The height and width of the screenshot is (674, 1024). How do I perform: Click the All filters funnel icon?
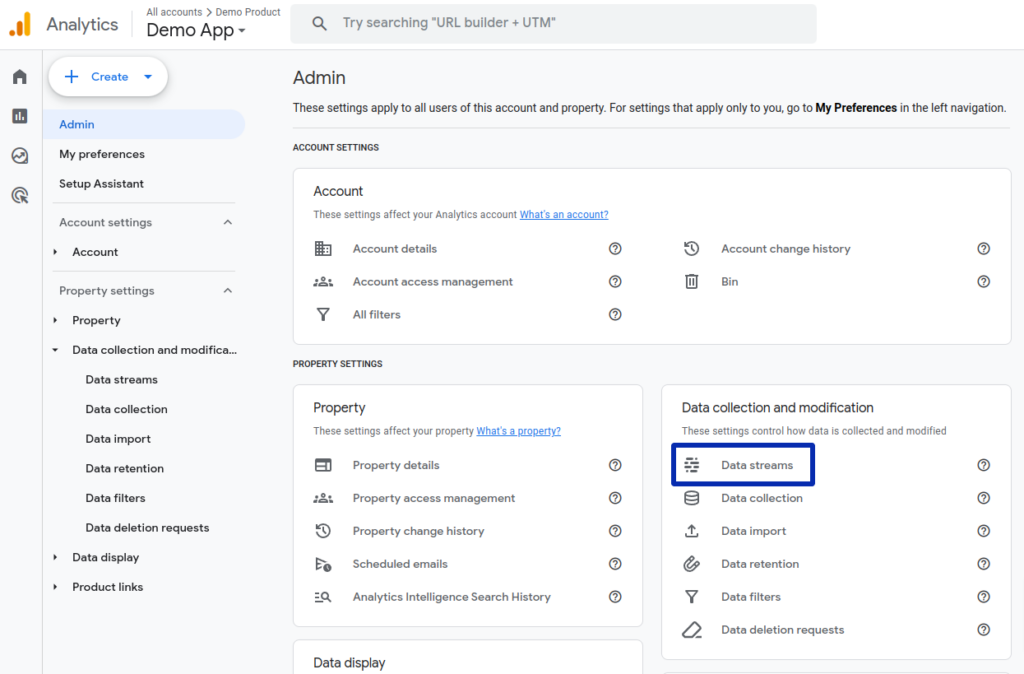(323, 315)
